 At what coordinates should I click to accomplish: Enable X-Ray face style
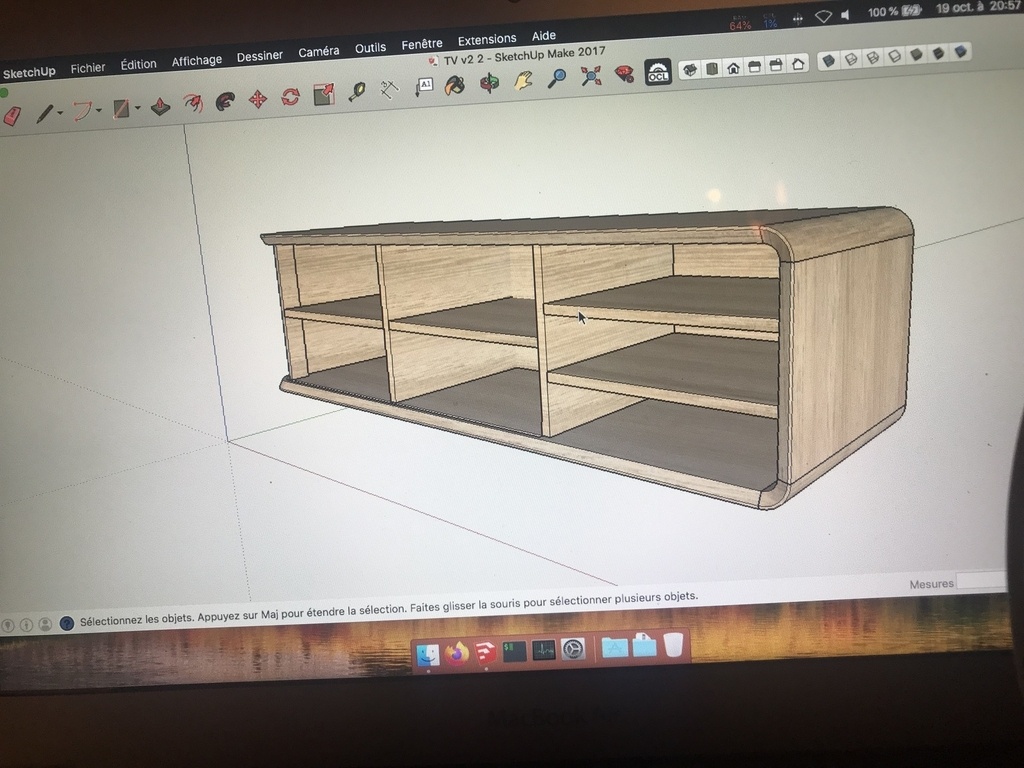tap(829, 61)
